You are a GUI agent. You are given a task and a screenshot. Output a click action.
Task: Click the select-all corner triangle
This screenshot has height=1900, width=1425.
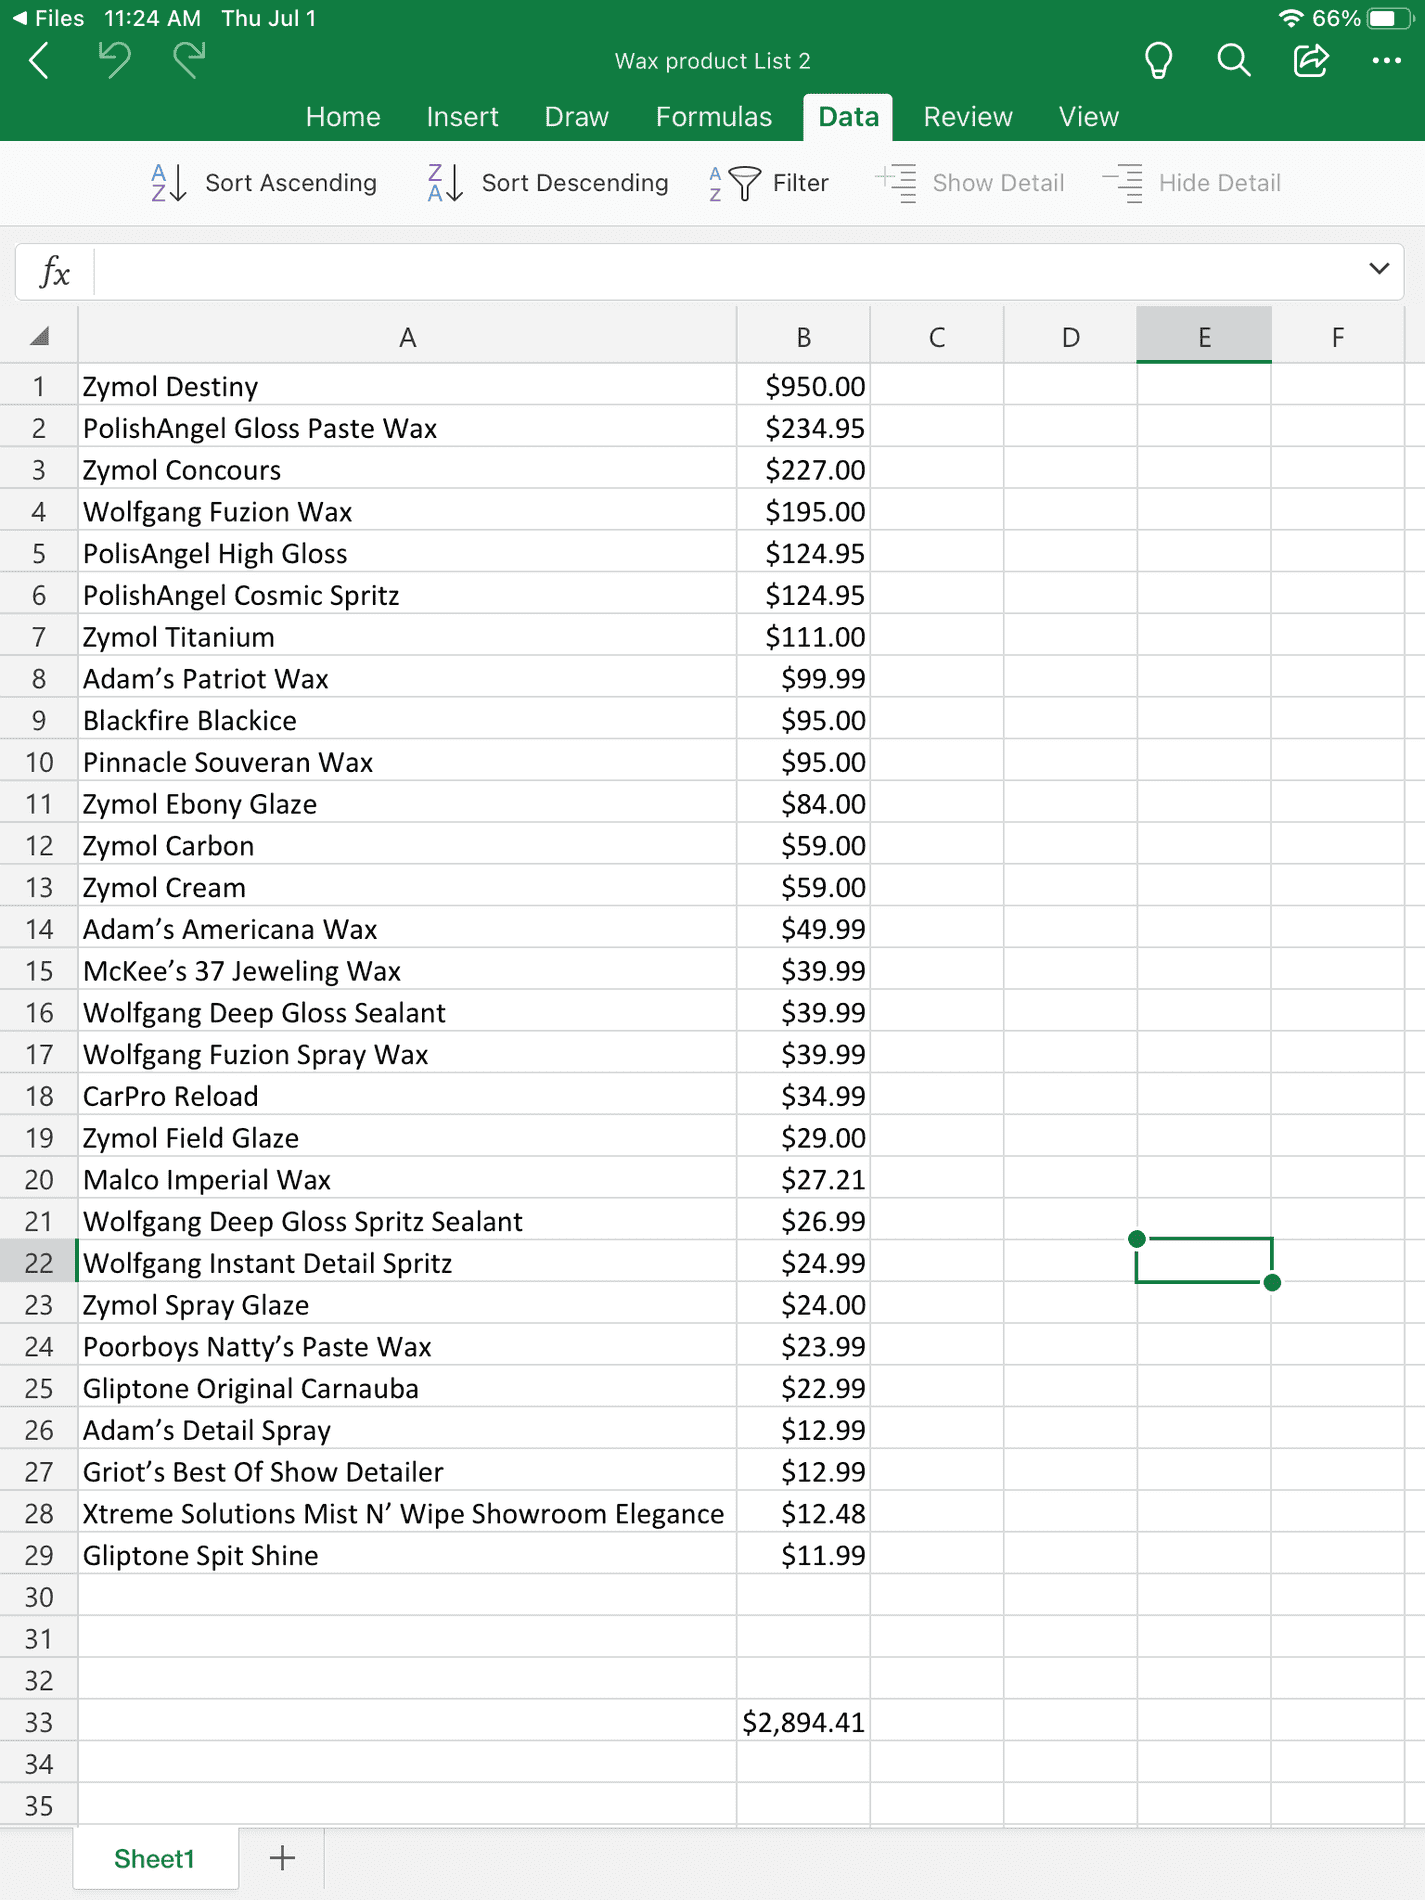(39, 336)
